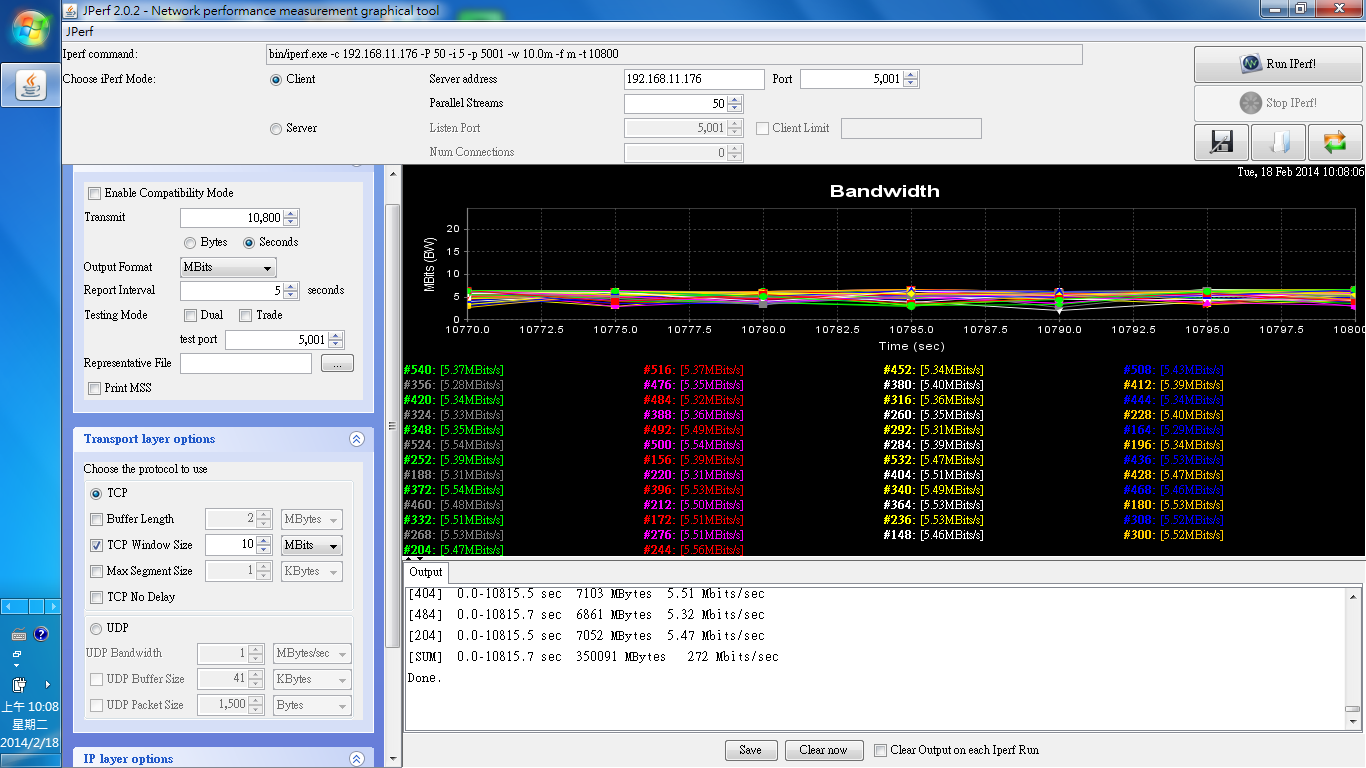Click the #540 stream legend entry
This screenshot has height=768, width=1366.
[453, 370]
